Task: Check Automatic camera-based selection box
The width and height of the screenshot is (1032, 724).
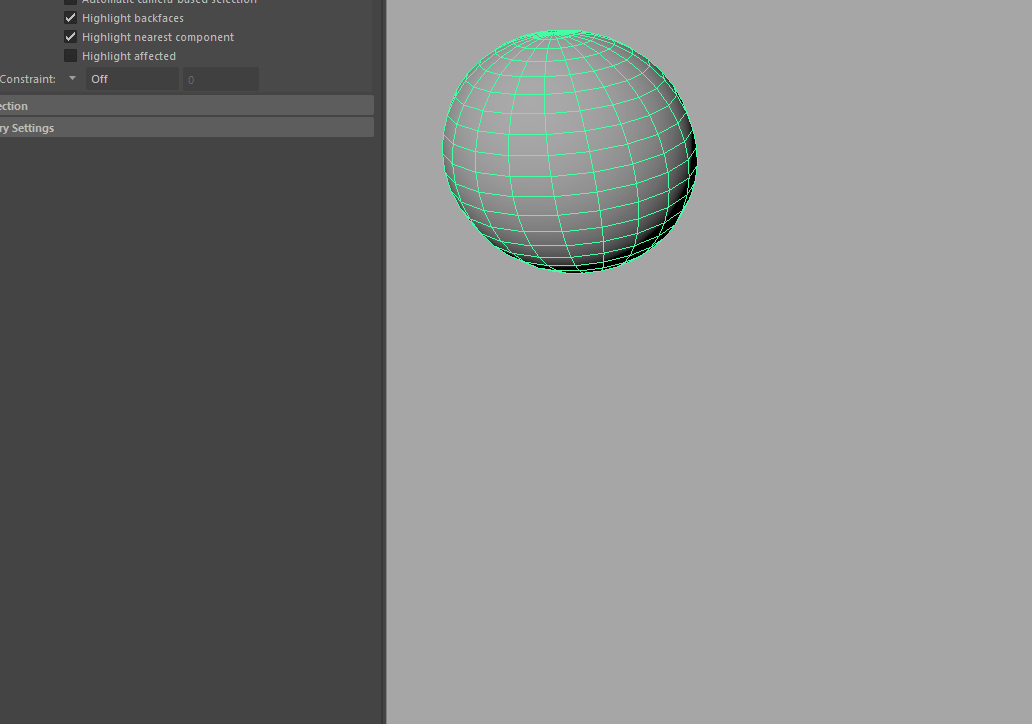Action: click(x=70, y=2)
